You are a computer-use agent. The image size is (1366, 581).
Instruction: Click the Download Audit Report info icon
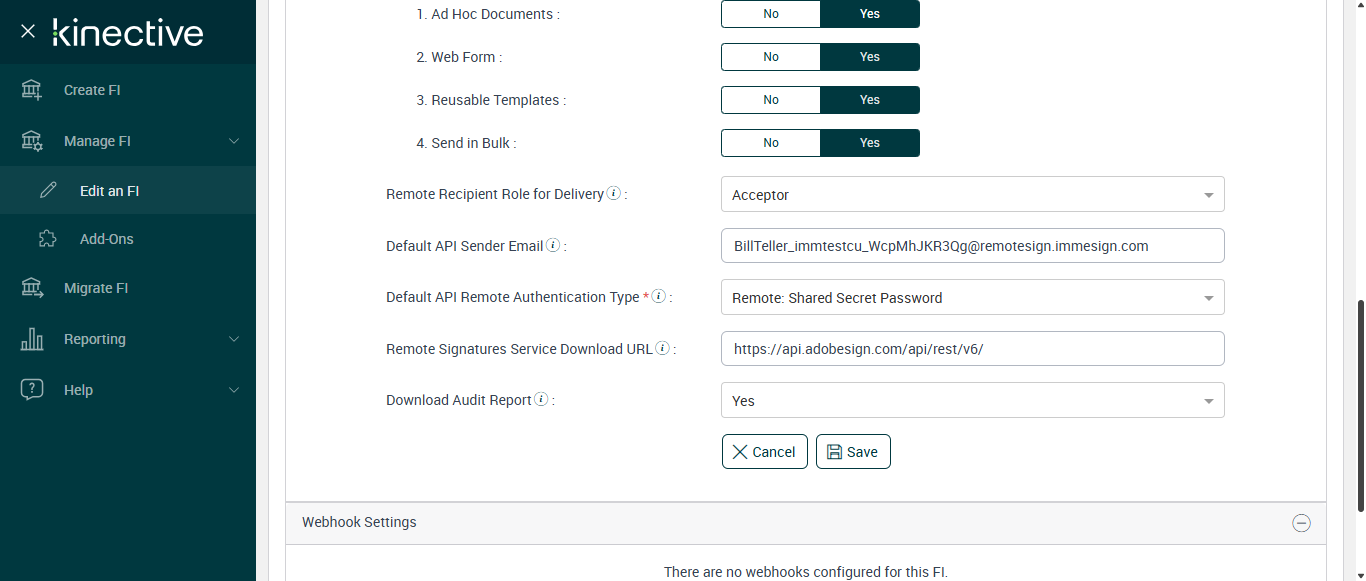tap(541, 399)
